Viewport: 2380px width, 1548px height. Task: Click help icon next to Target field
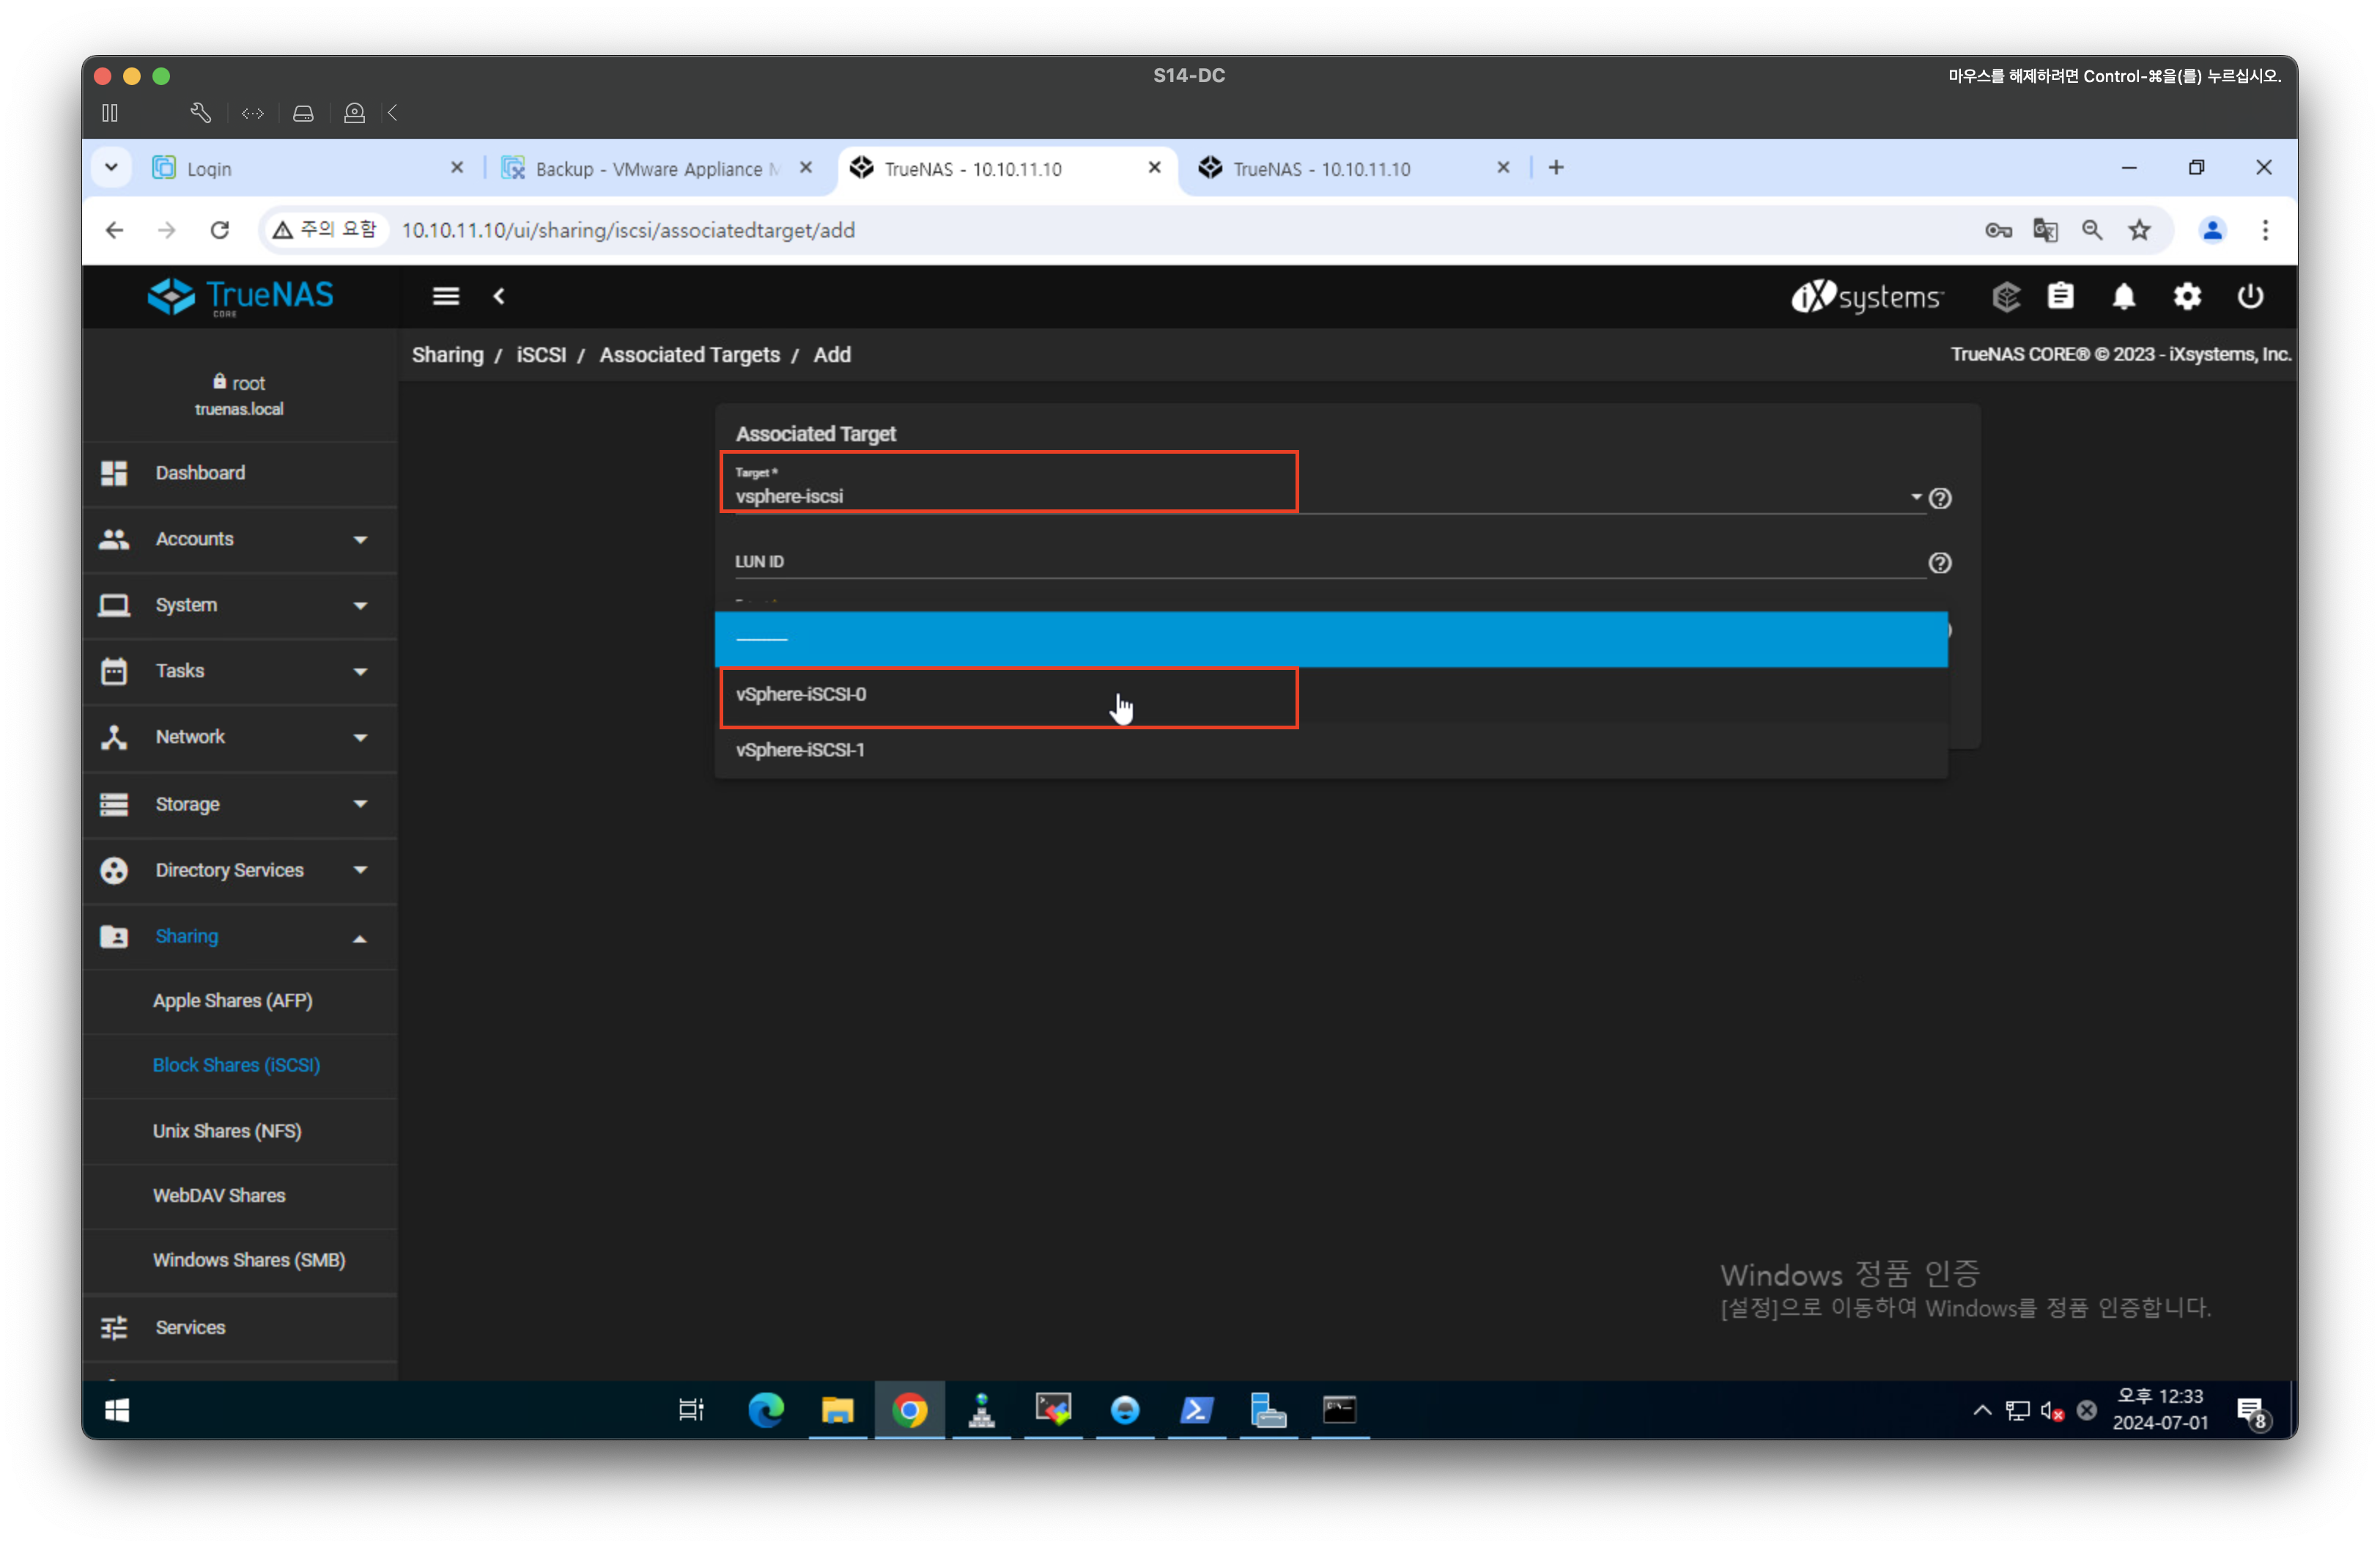click(1940, 498)
